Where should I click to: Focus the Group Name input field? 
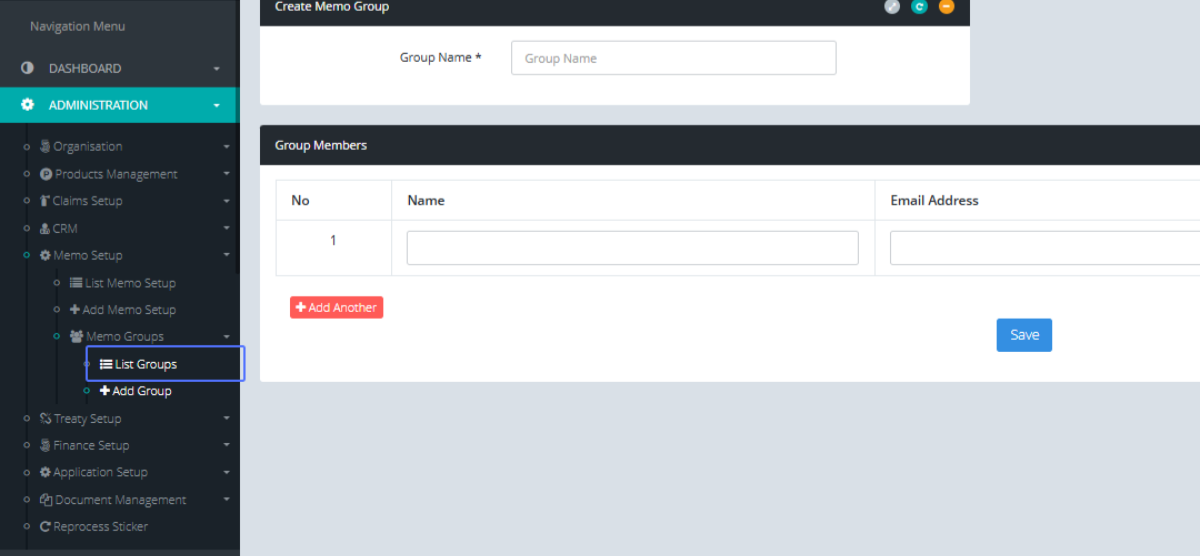(673, 58)
